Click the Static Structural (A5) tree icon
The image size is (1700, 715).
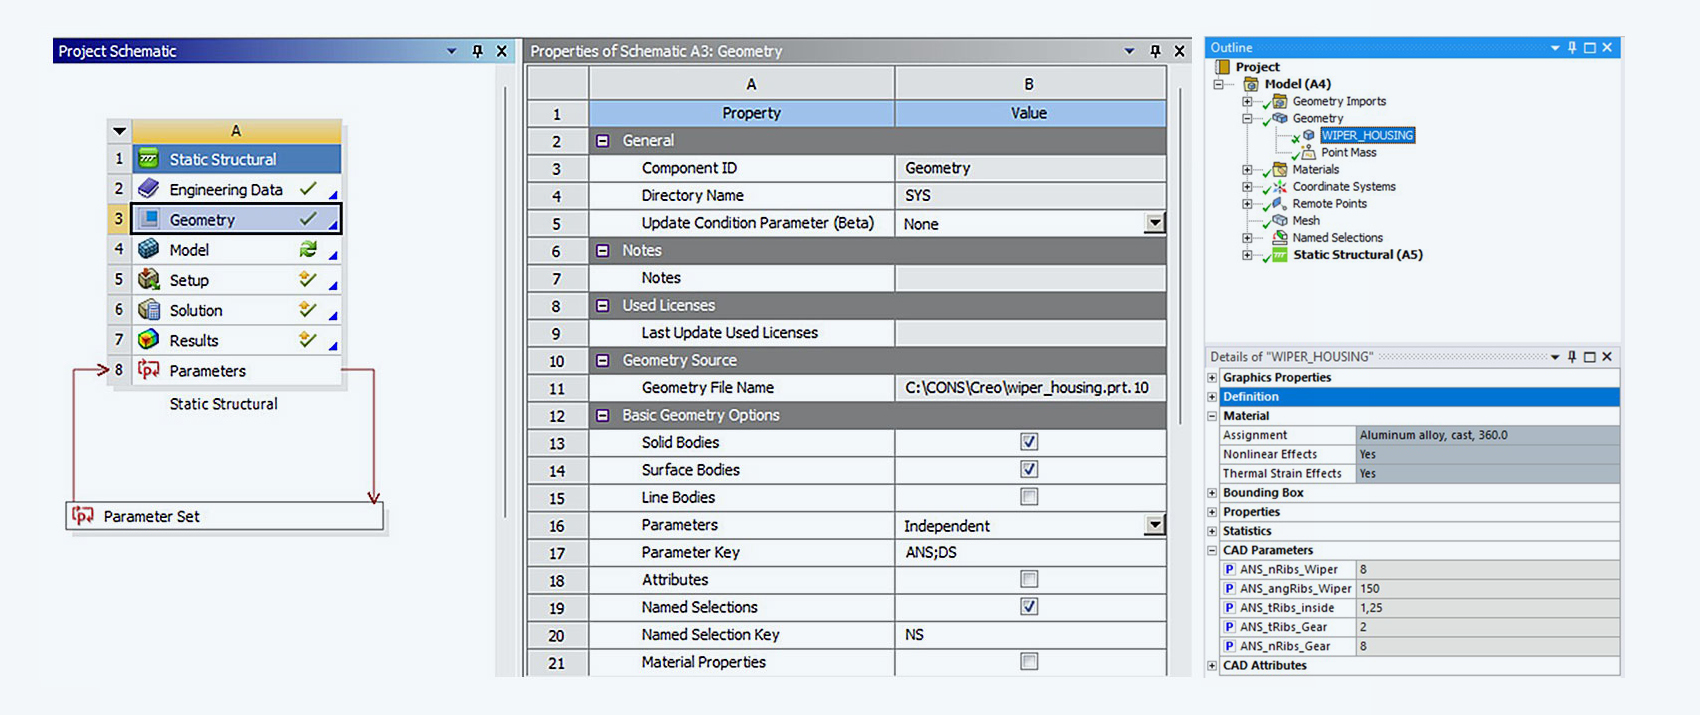coord(1280,255)
